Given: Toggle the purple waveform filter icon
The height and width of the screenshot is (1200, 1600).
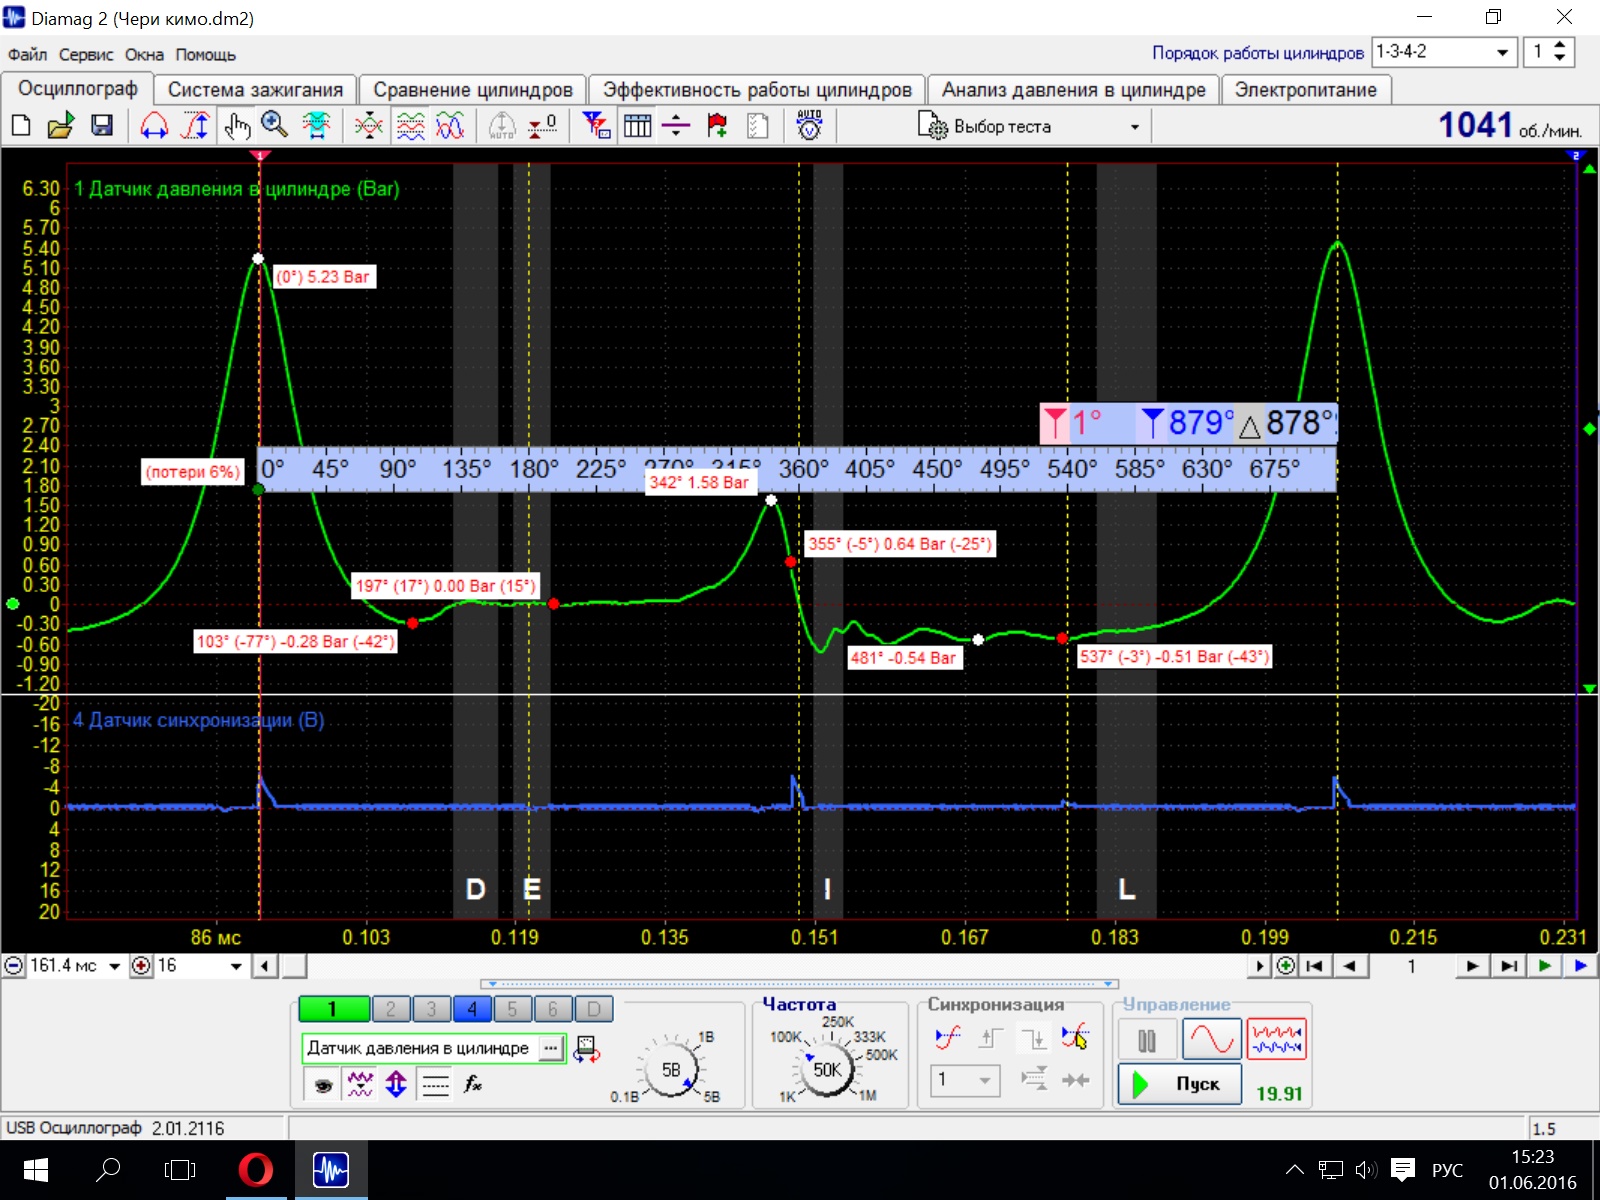Looking at the screenshot, I should click(359, 1084).
